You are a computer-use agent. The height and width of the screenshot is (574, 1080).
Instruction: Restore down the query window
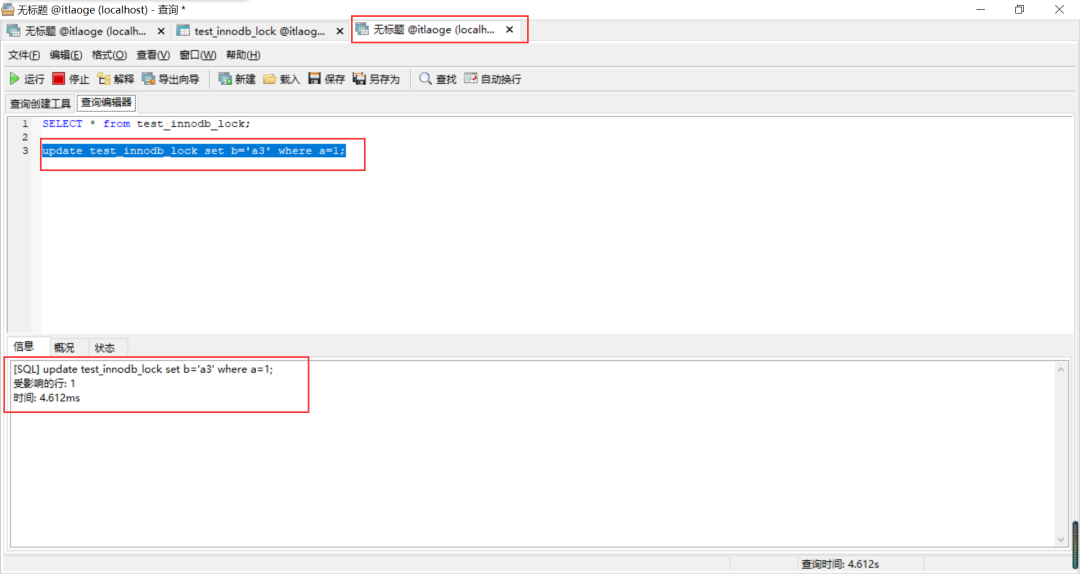1019,10
